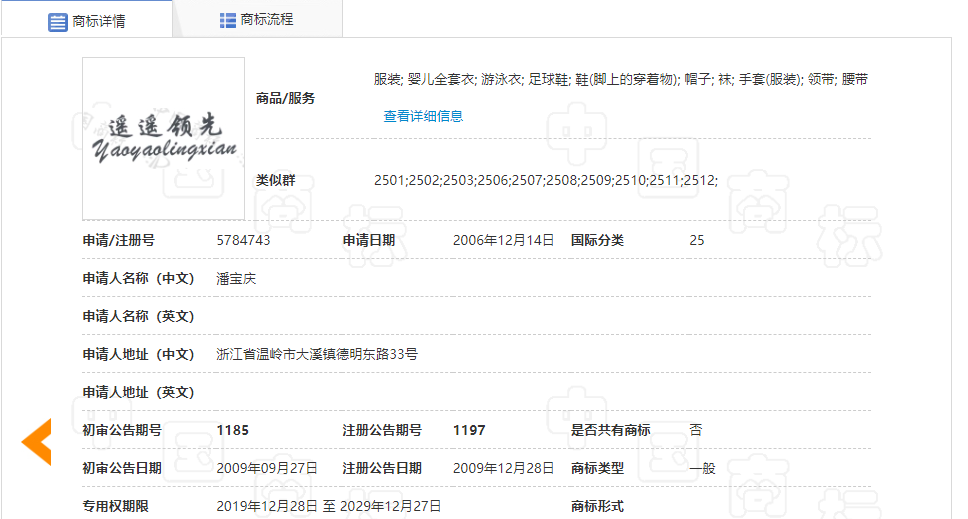Image resolution: width=968 pixels, height=519 pixels.
Task: Click the international class value 25
Action: click(696, 240)
